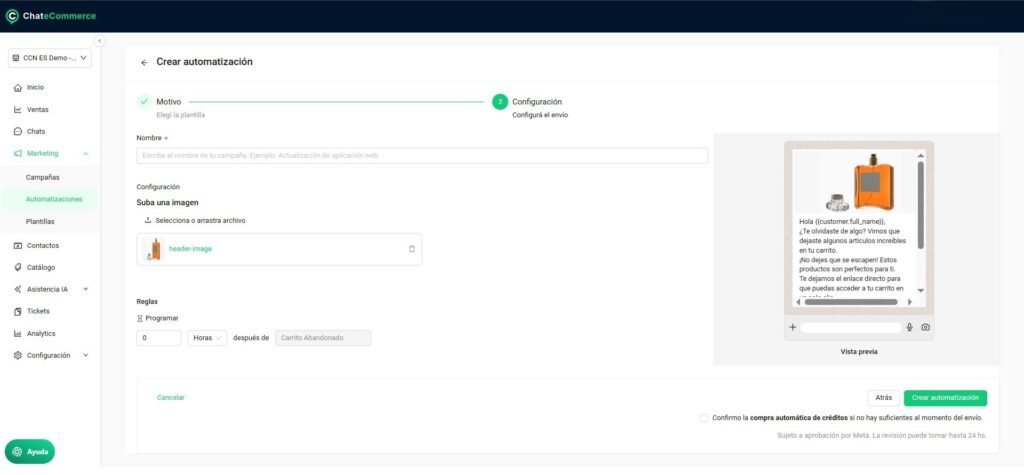Click the Ventas chart icon
Screen dimensions: 1024x475
(18, 110)
